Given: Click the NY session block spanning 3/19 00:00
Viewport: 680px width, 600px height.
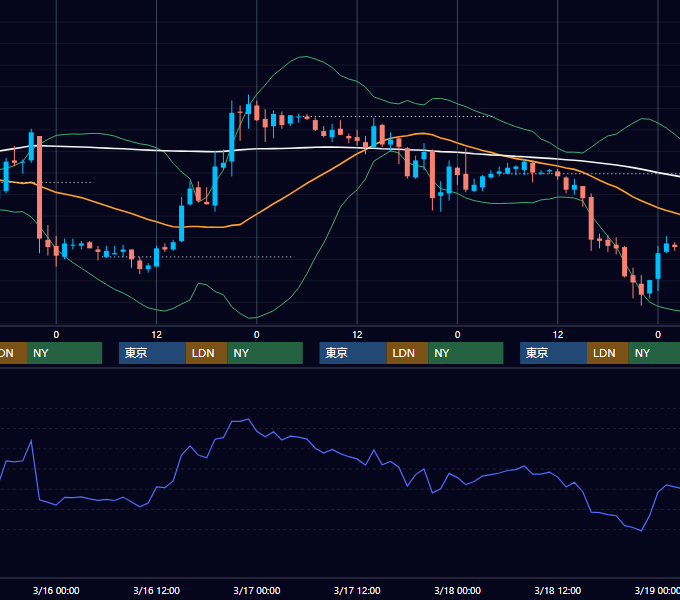Looking at the screenshot, I should pos(654,353).
